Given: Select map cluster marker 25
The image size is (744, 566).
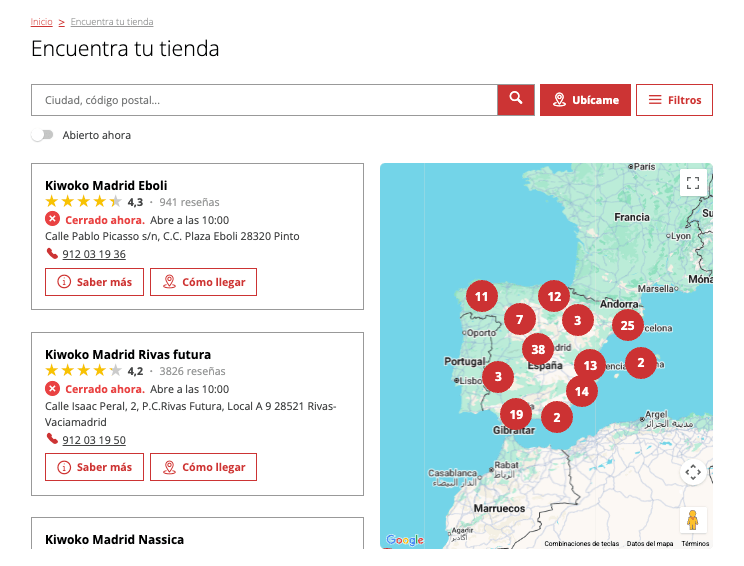Looking at the screenshot, I should 627,325.
